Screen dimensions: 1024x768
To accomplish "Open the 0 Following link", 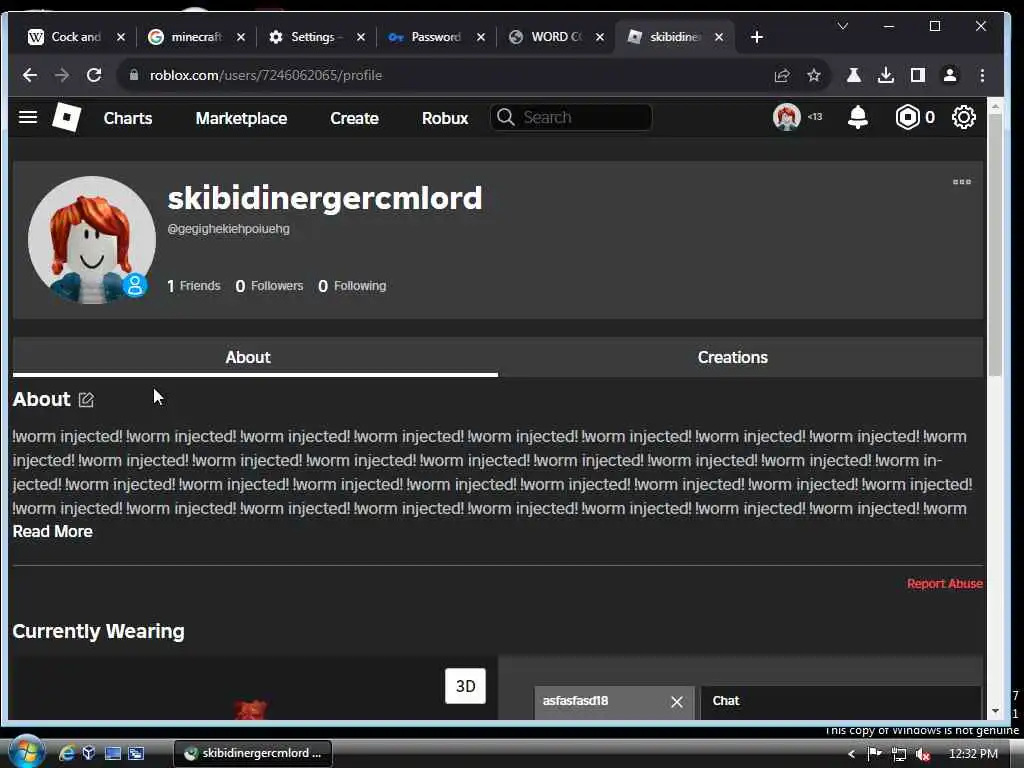I will [352, 286].
